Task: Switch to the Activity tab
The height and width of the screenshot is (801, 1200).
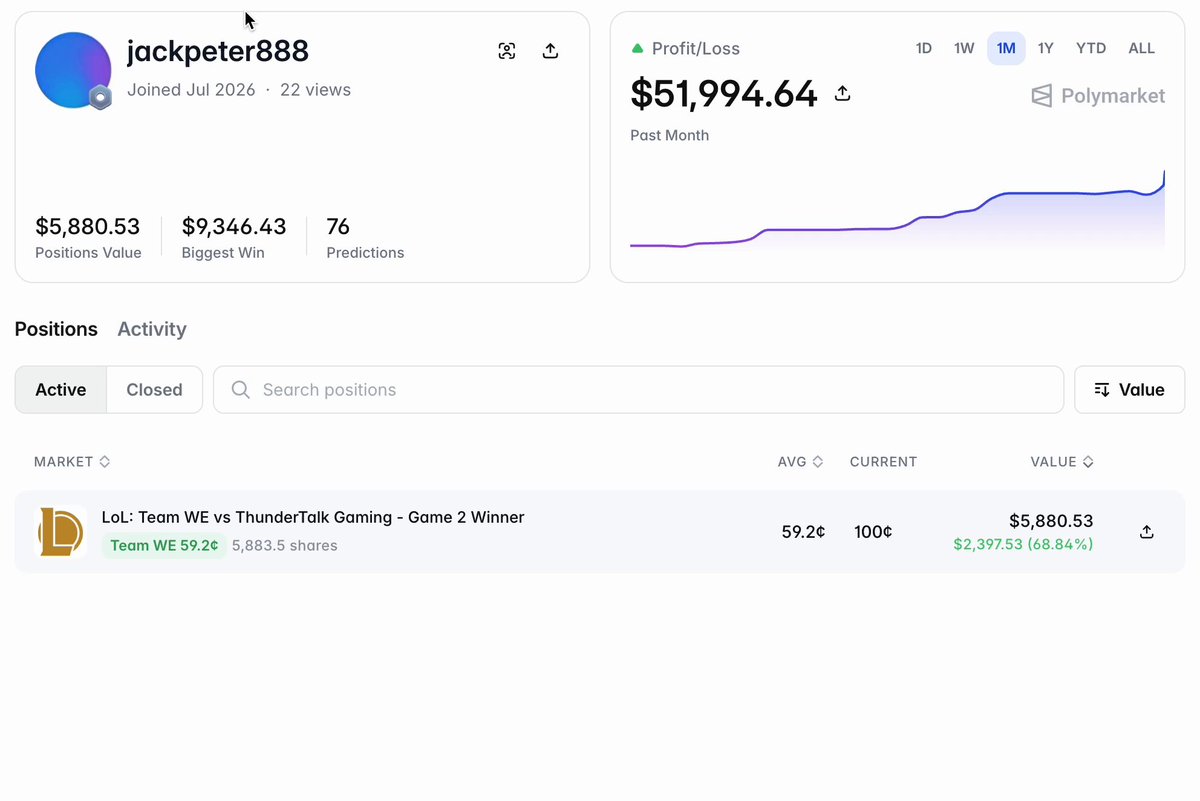Action: tap(152, 329)
